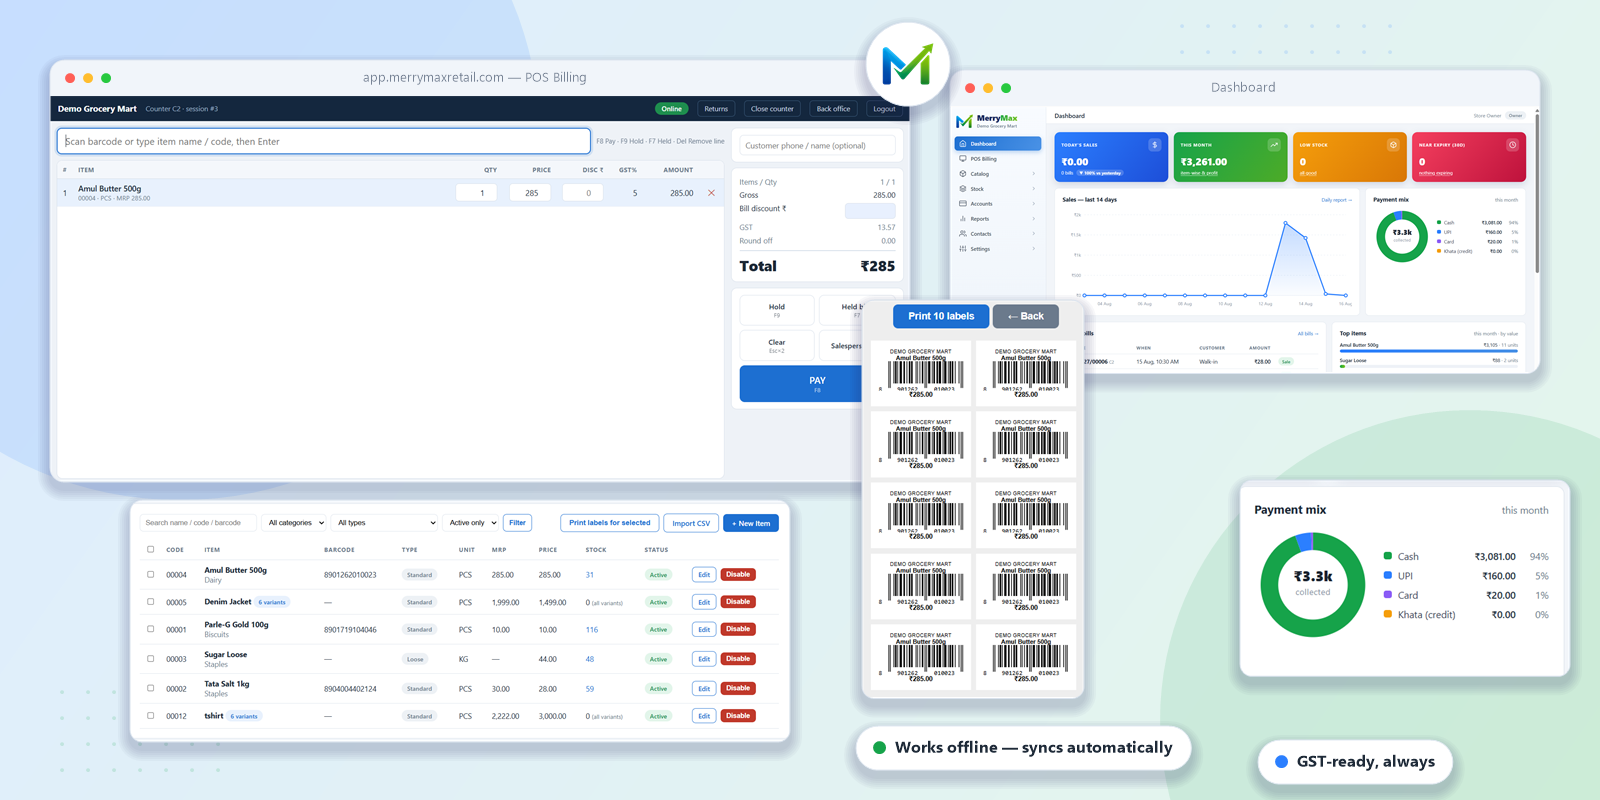The width and height of the screenshot is (1600, 800).
Task: Open the All categories dropdown
Action: [x=295, y=523]
